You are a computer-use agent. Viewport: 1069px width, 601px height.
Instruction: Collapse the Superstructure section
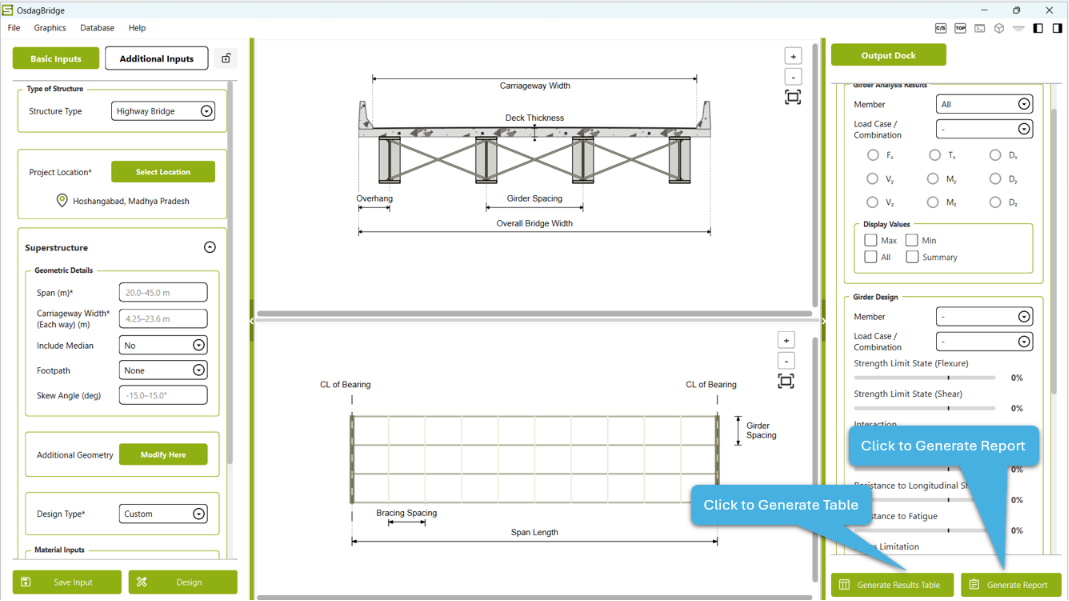click(x=210, y=247)
